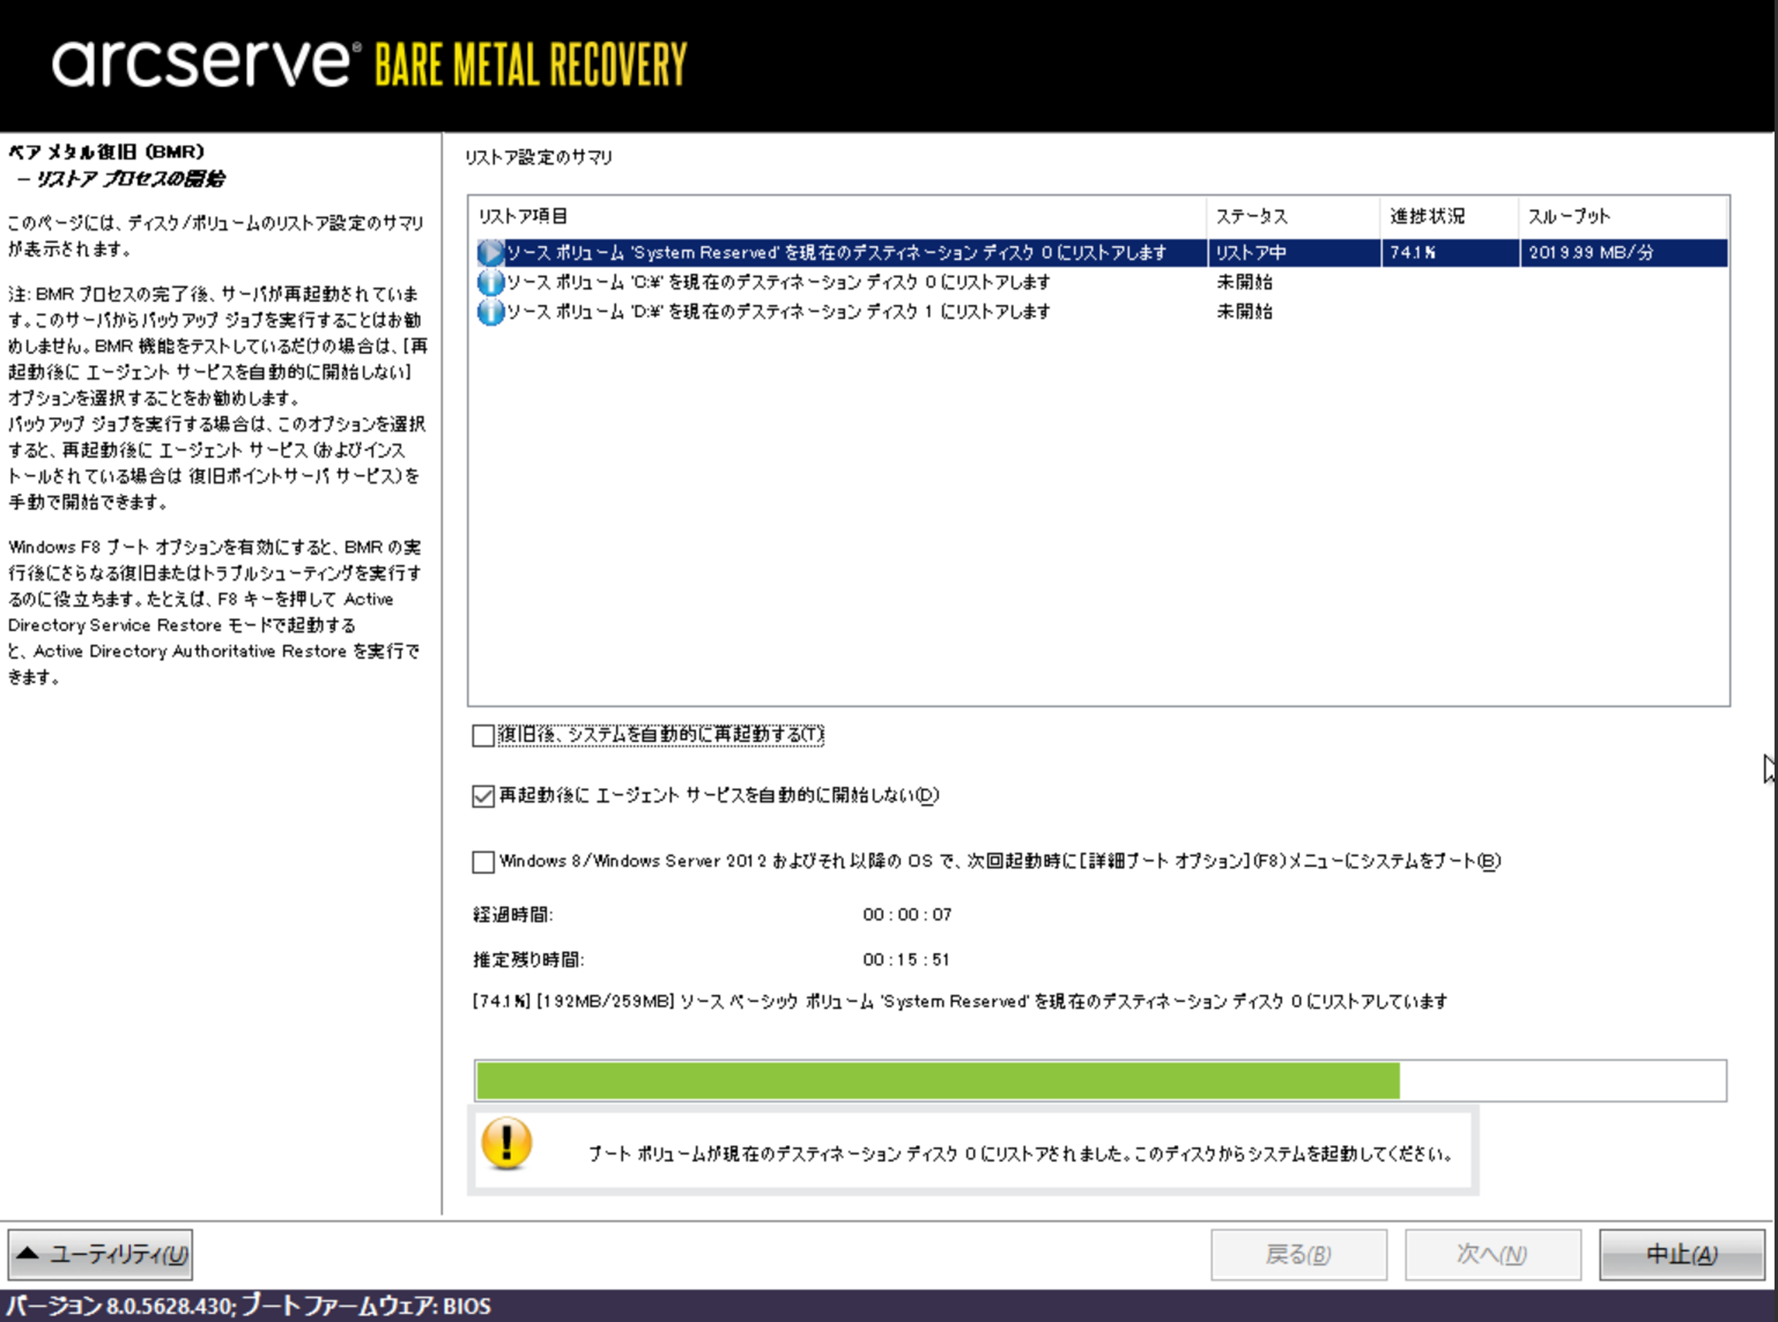
Task: Click the arcserve logo in header
Action: click(x=205, y=64)
